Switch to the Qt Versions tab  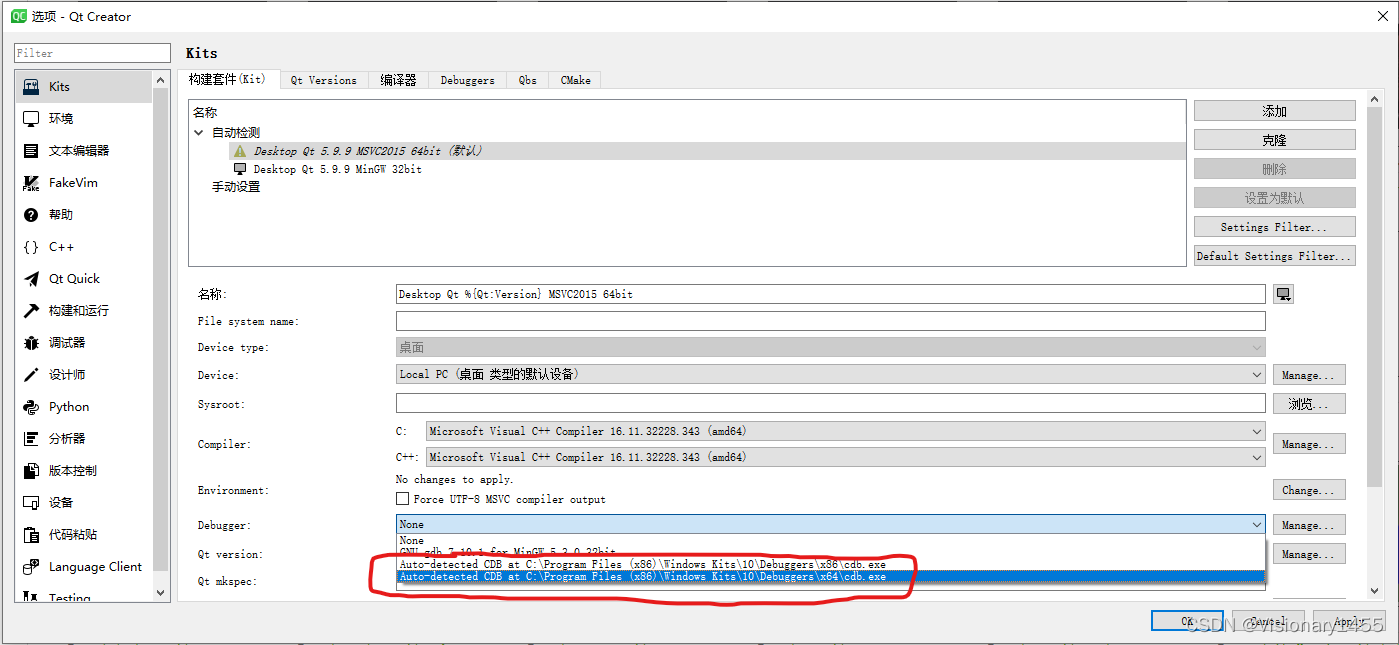point(324,80)
